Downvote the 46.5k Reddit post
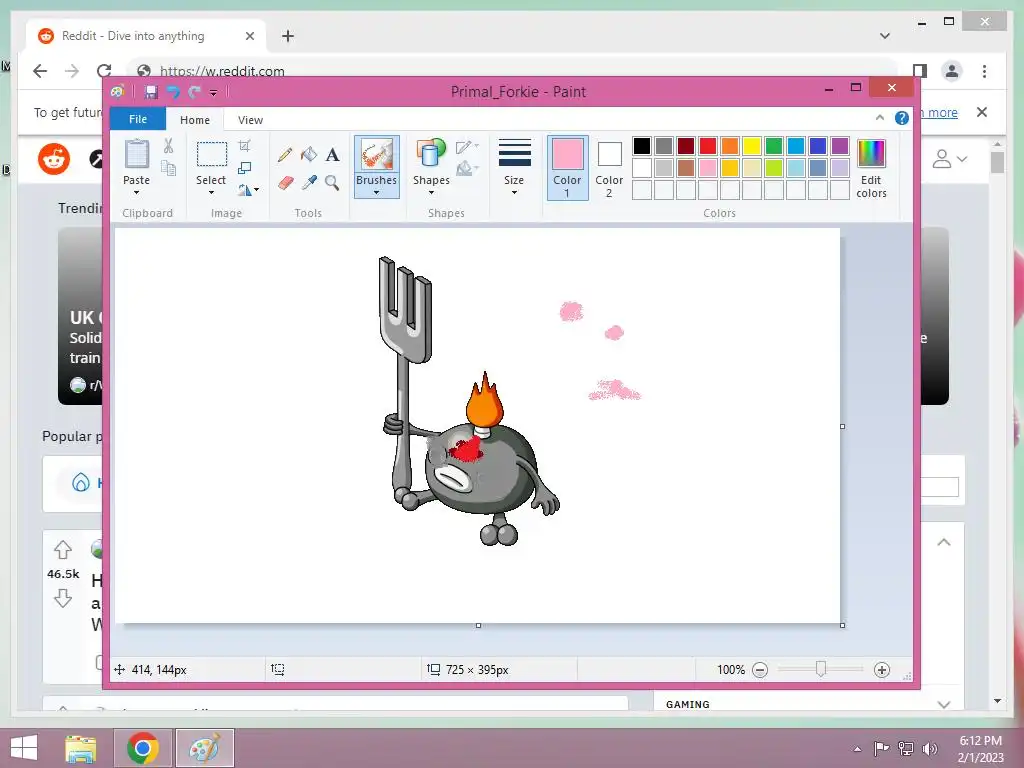 63,598
